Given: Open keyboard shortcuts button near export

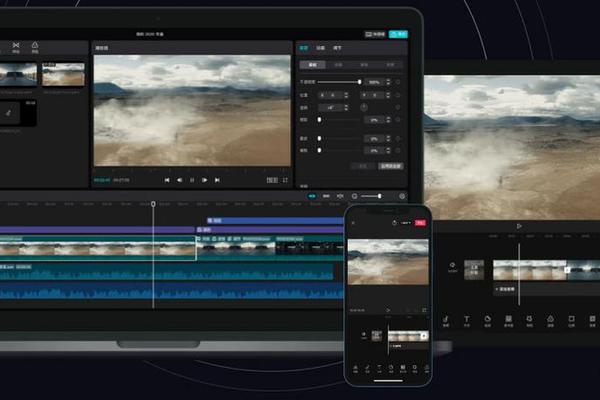Looking at the screenshot, I should coord(375,34).
